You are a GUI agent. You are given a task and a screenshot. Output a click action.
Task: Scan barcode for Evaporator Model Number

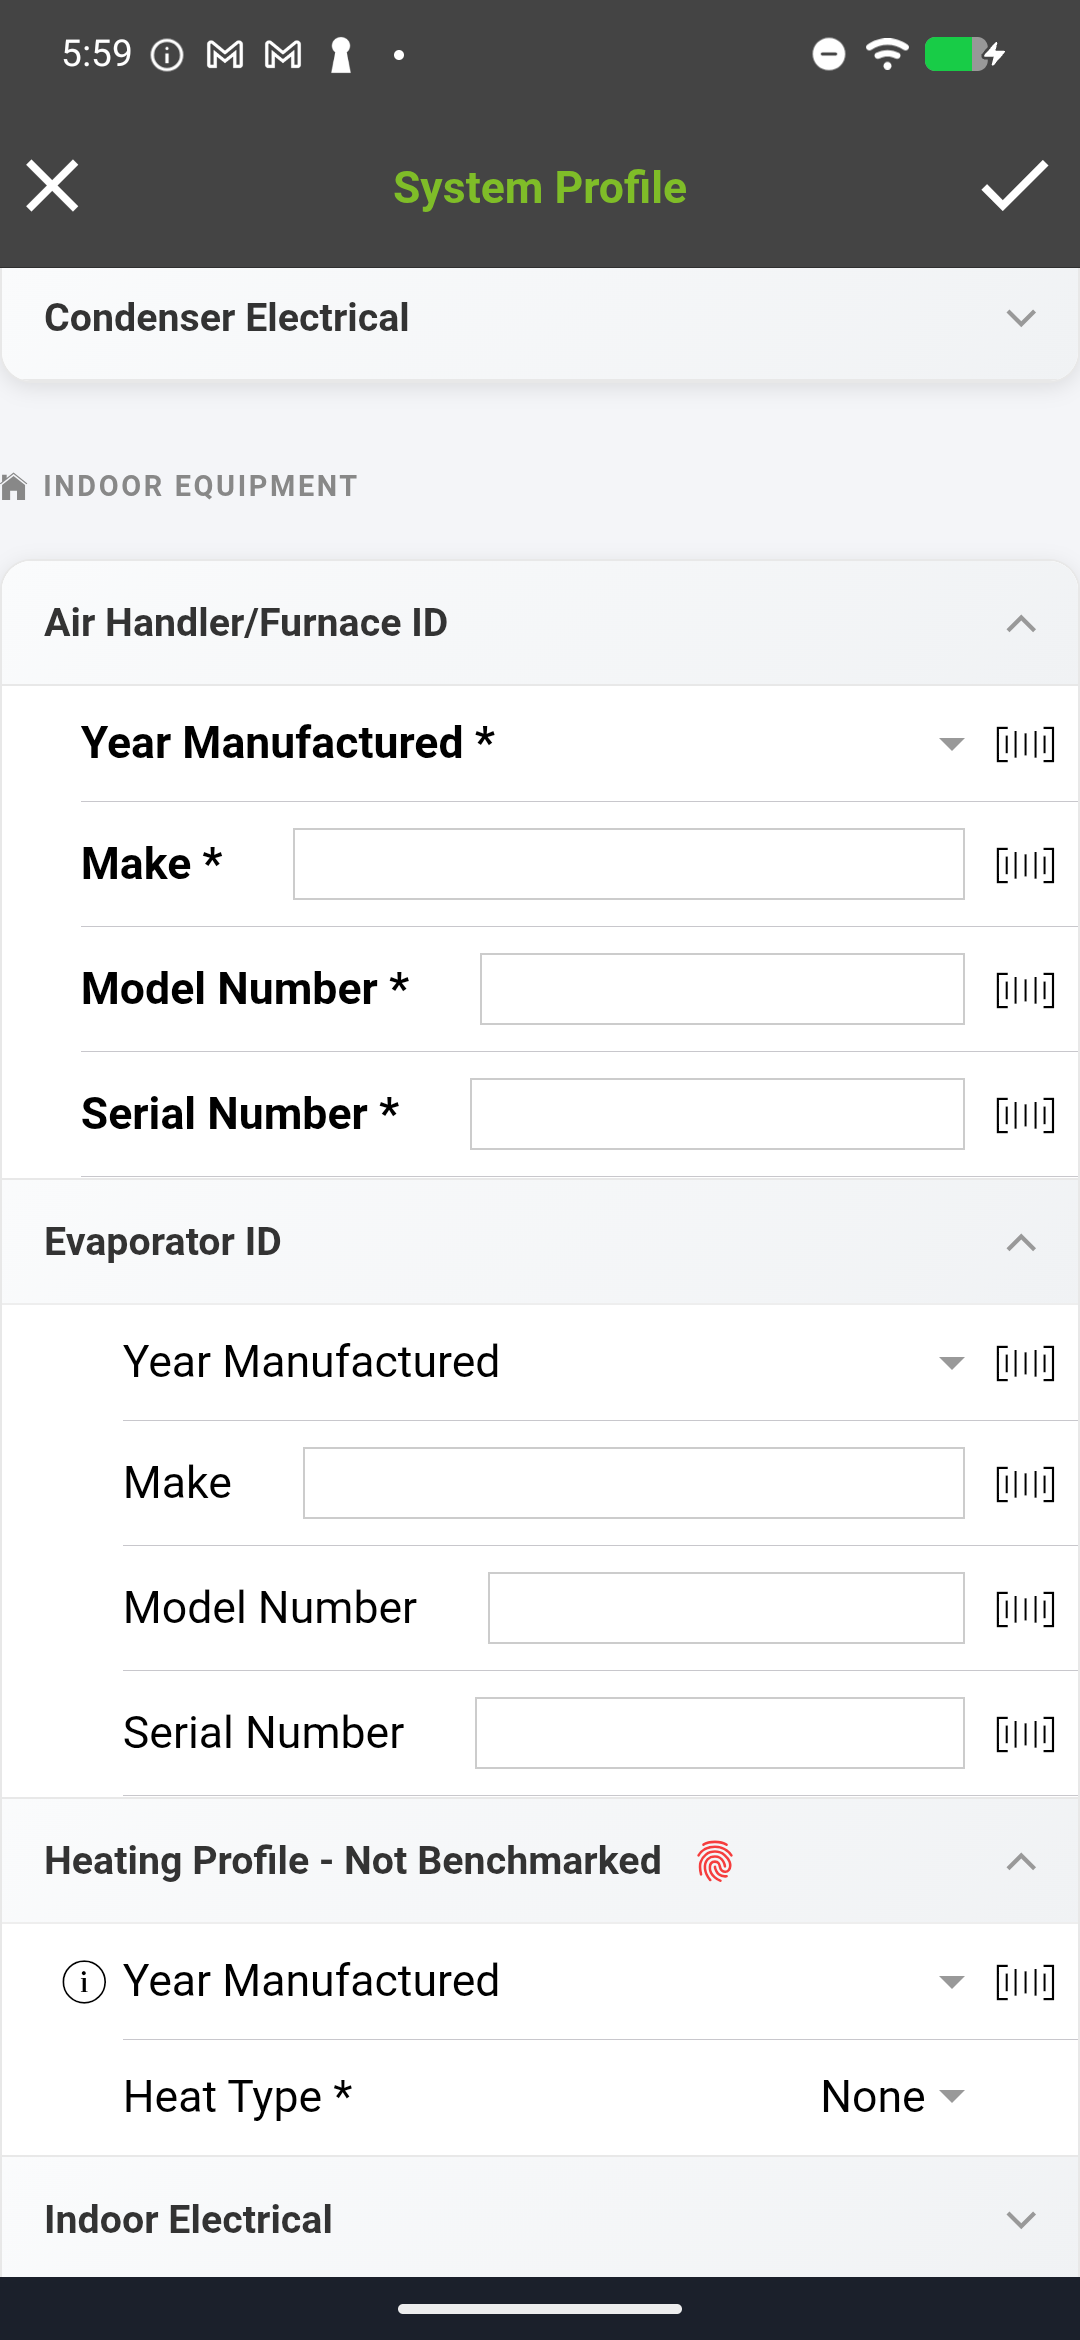point(1025,1609)
